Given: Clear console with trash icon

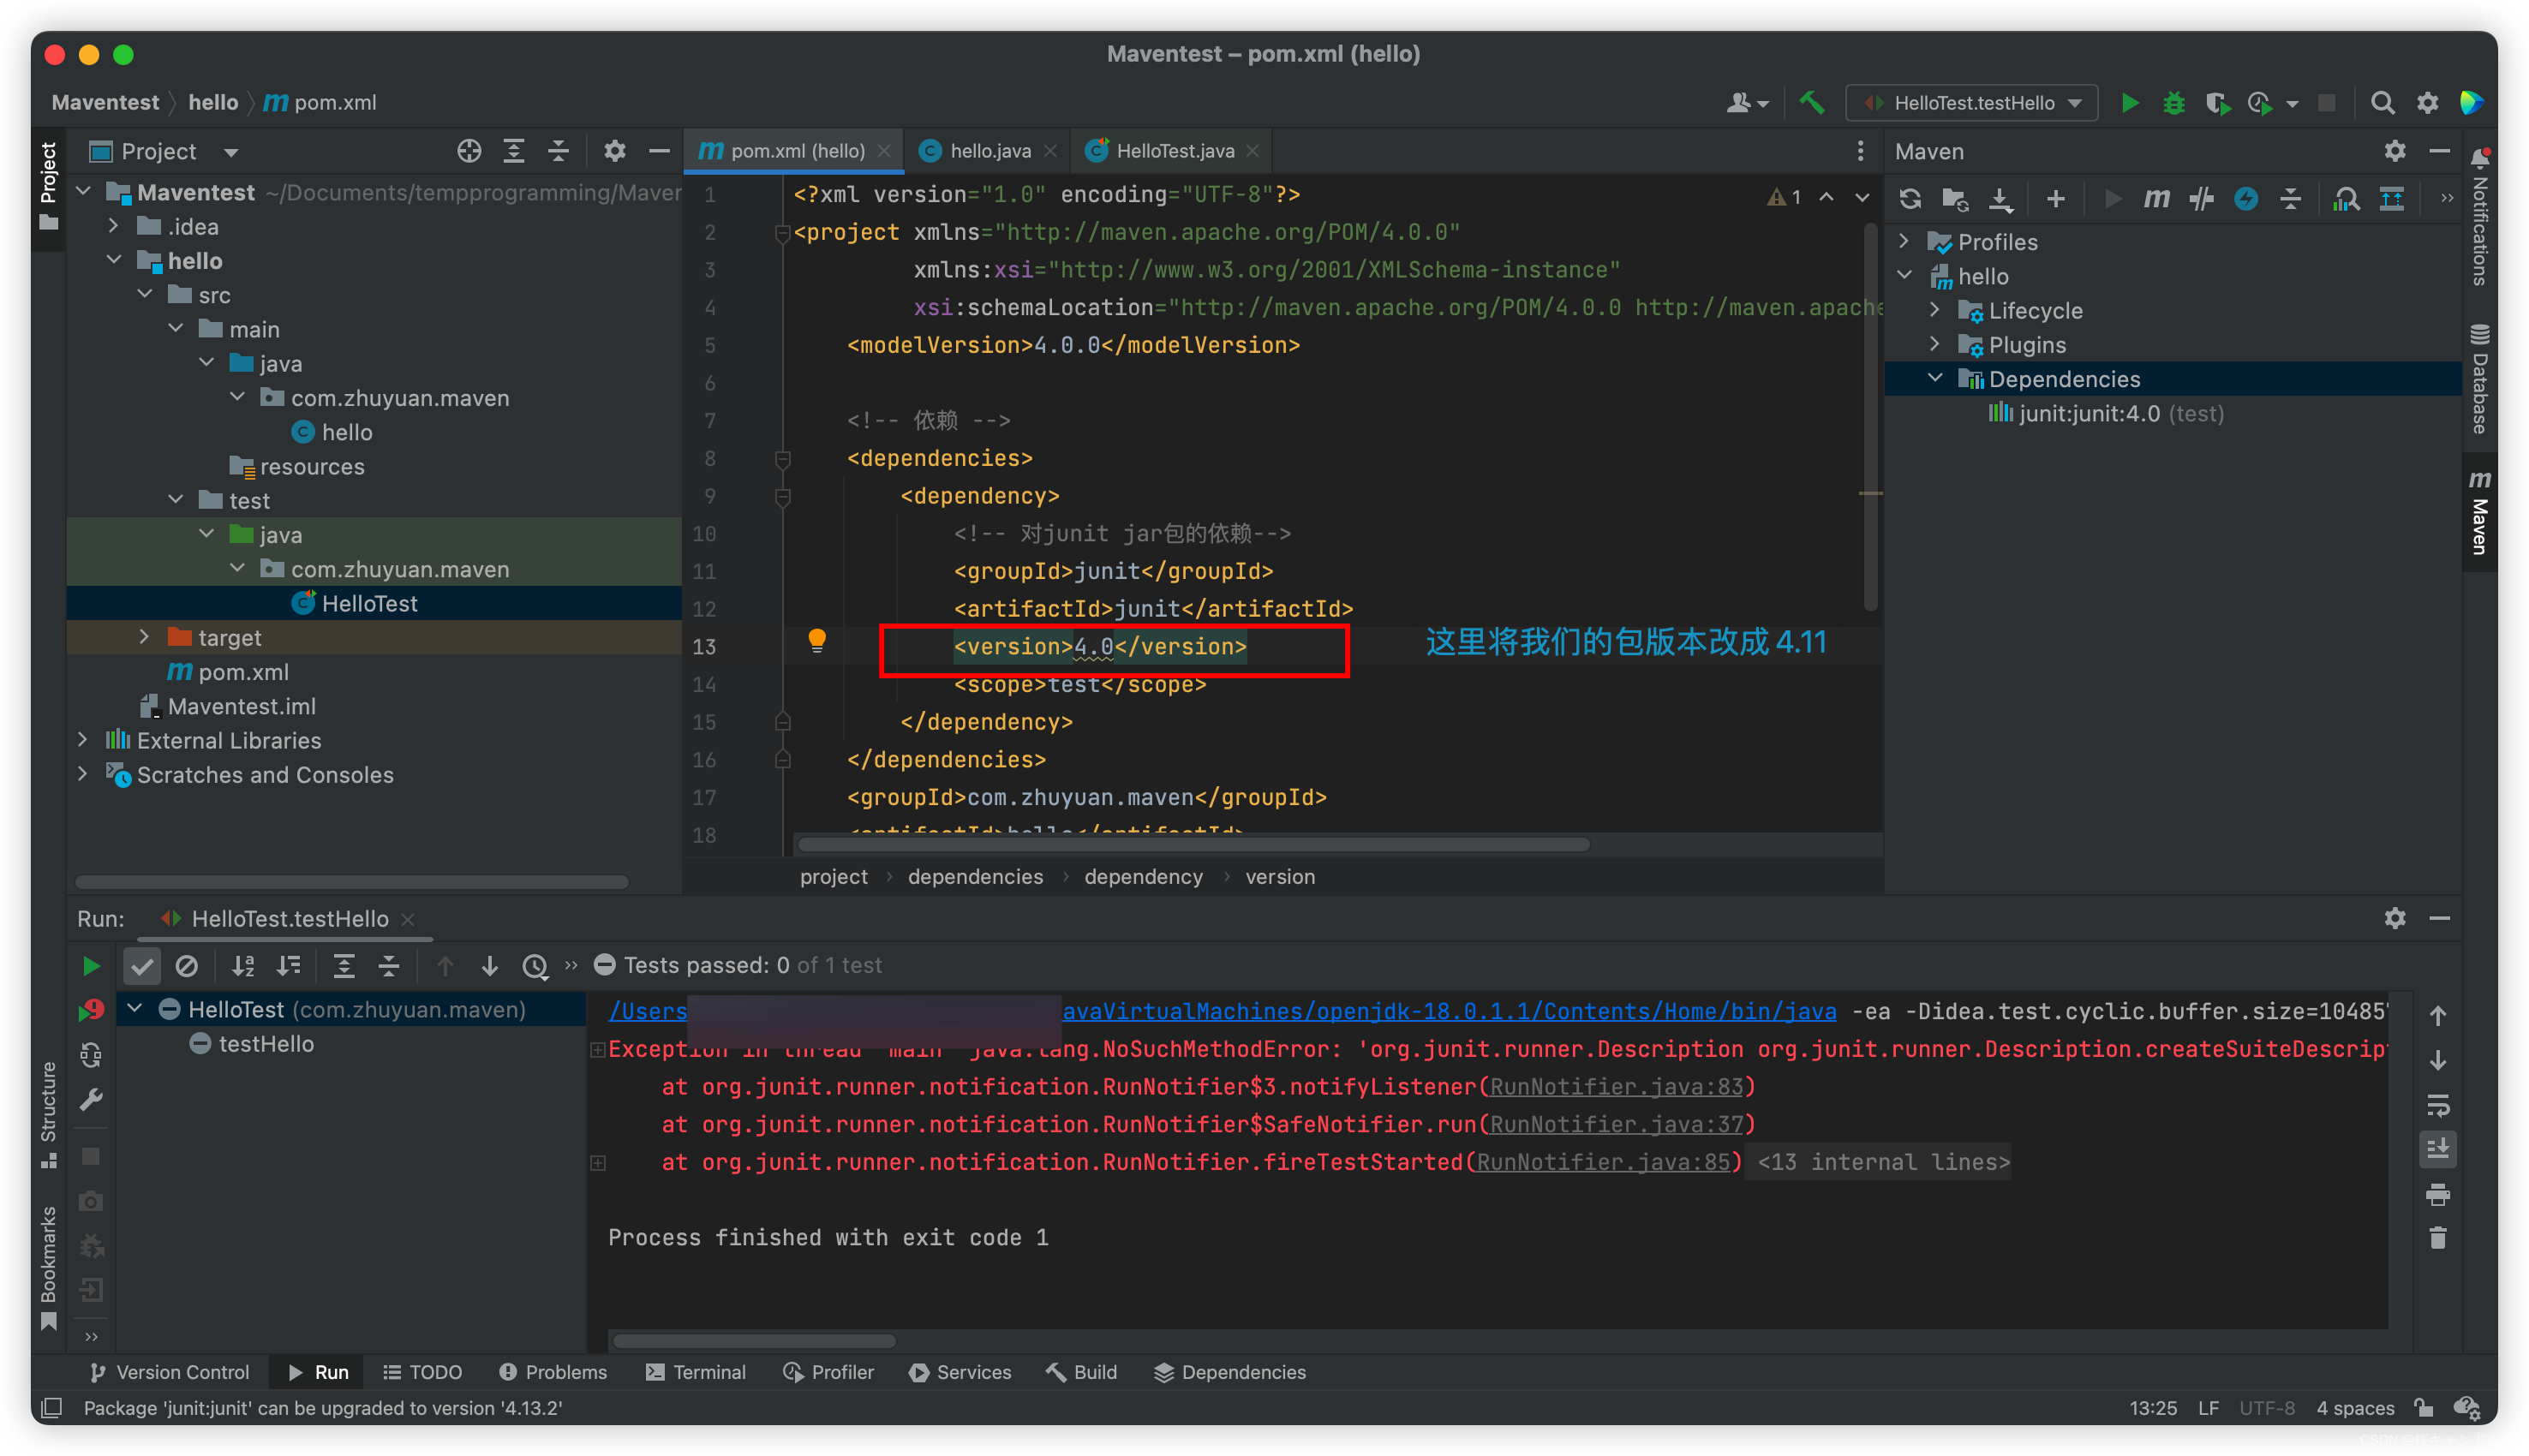Looking at the screenshot, I should tap(2438, 1238).
